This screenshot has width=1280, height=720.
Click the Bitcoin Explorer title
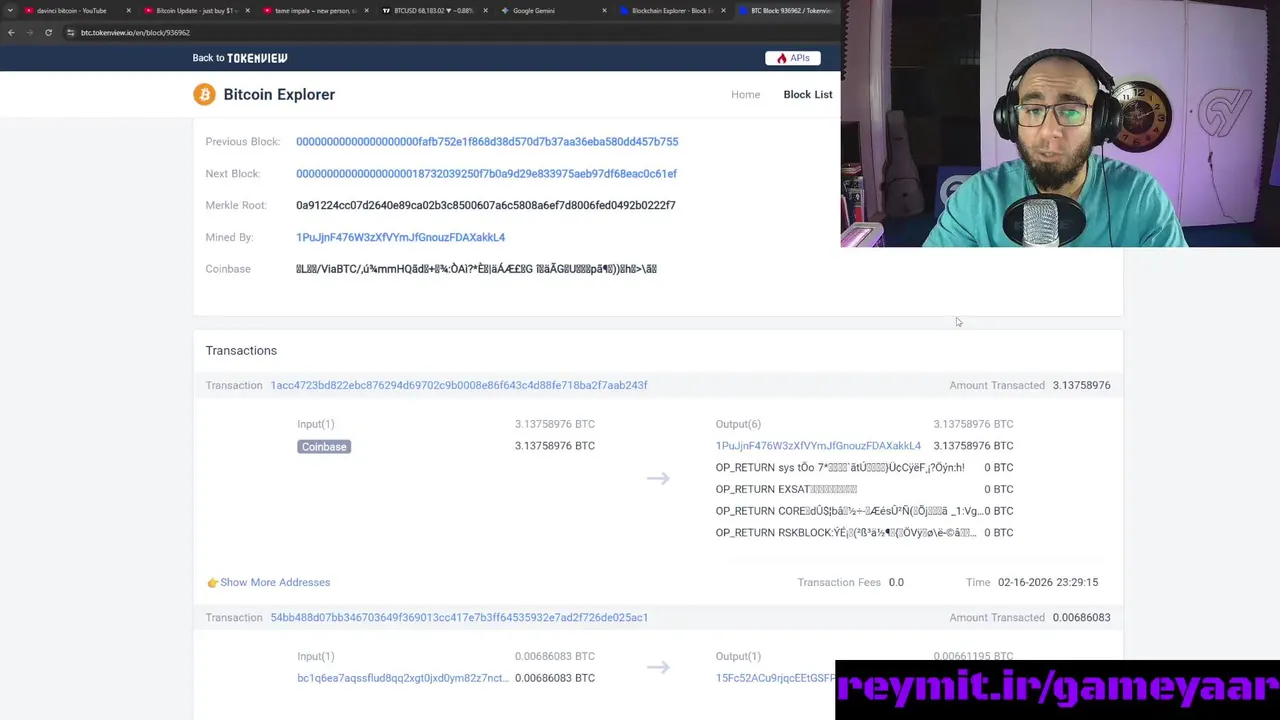[x=279, y=94]
